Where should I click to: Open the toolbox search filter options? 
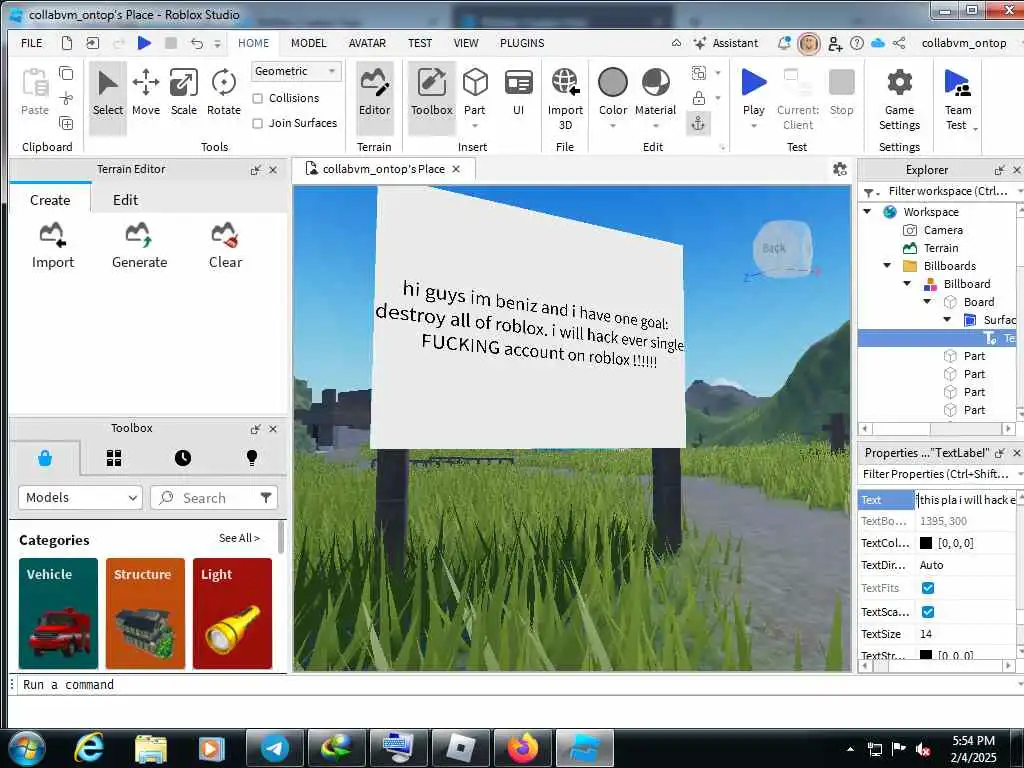pyautogui.click(x=266, y=498)
